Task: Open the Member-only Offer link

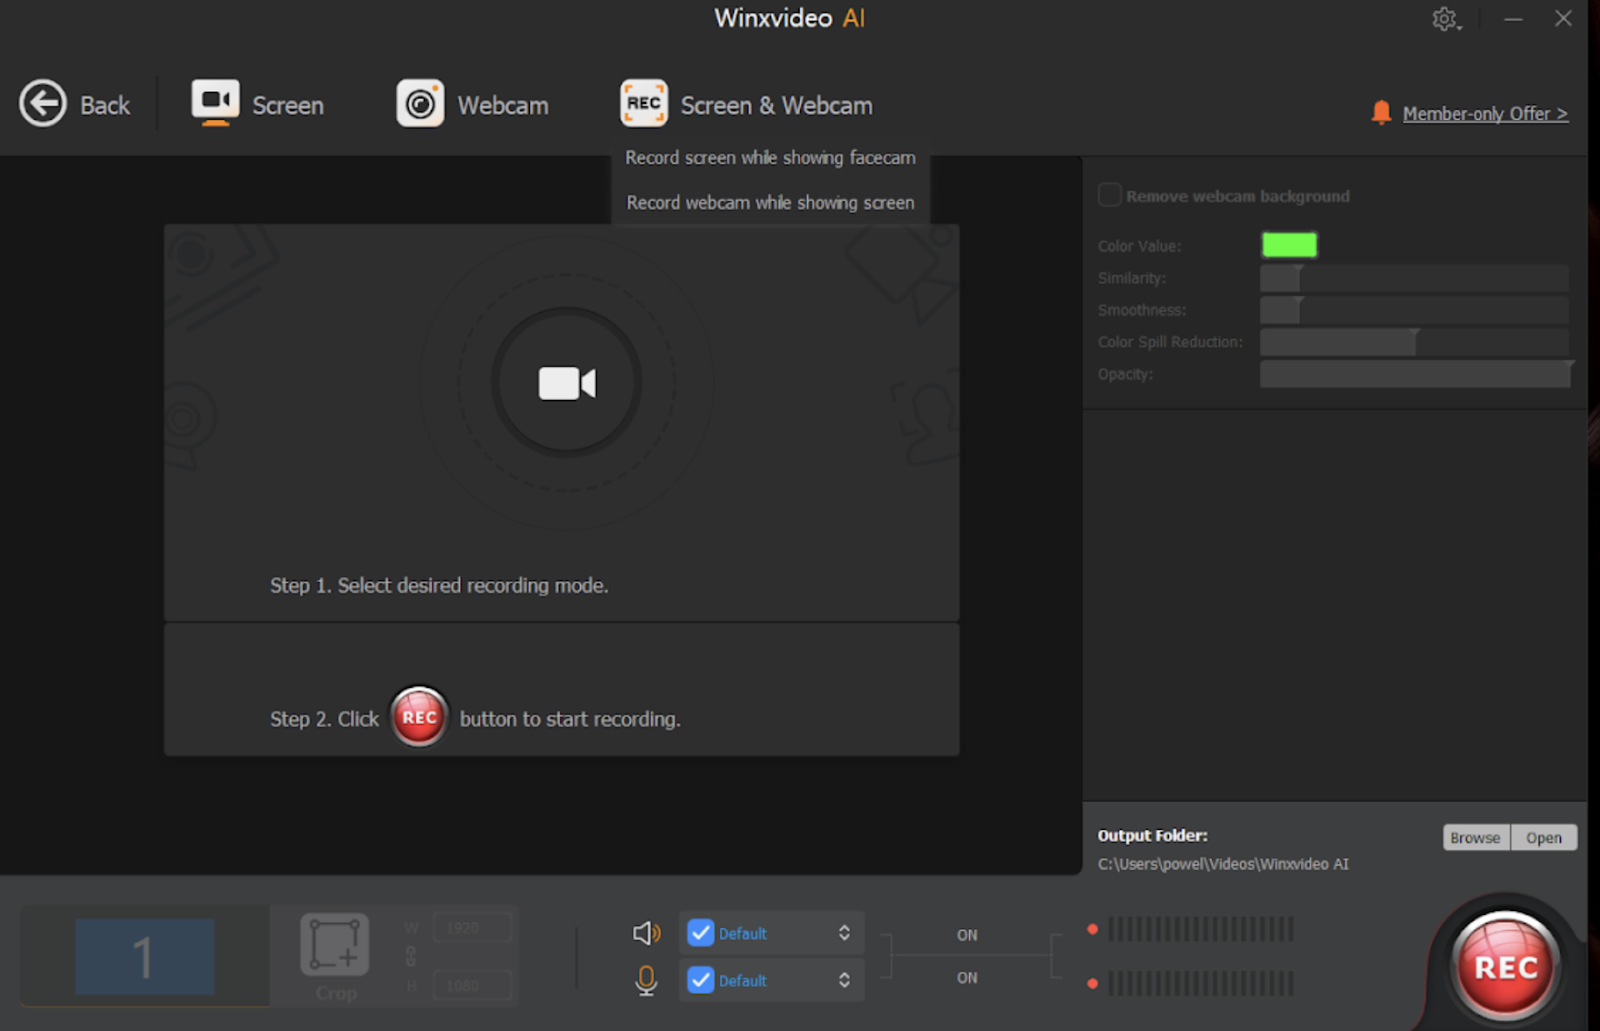Action: coord(1485,113)
